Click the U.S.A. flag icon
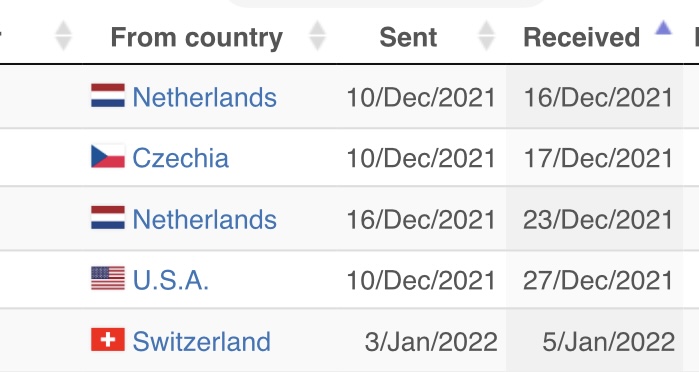This screenshot has width=699, height=372. 108,278
